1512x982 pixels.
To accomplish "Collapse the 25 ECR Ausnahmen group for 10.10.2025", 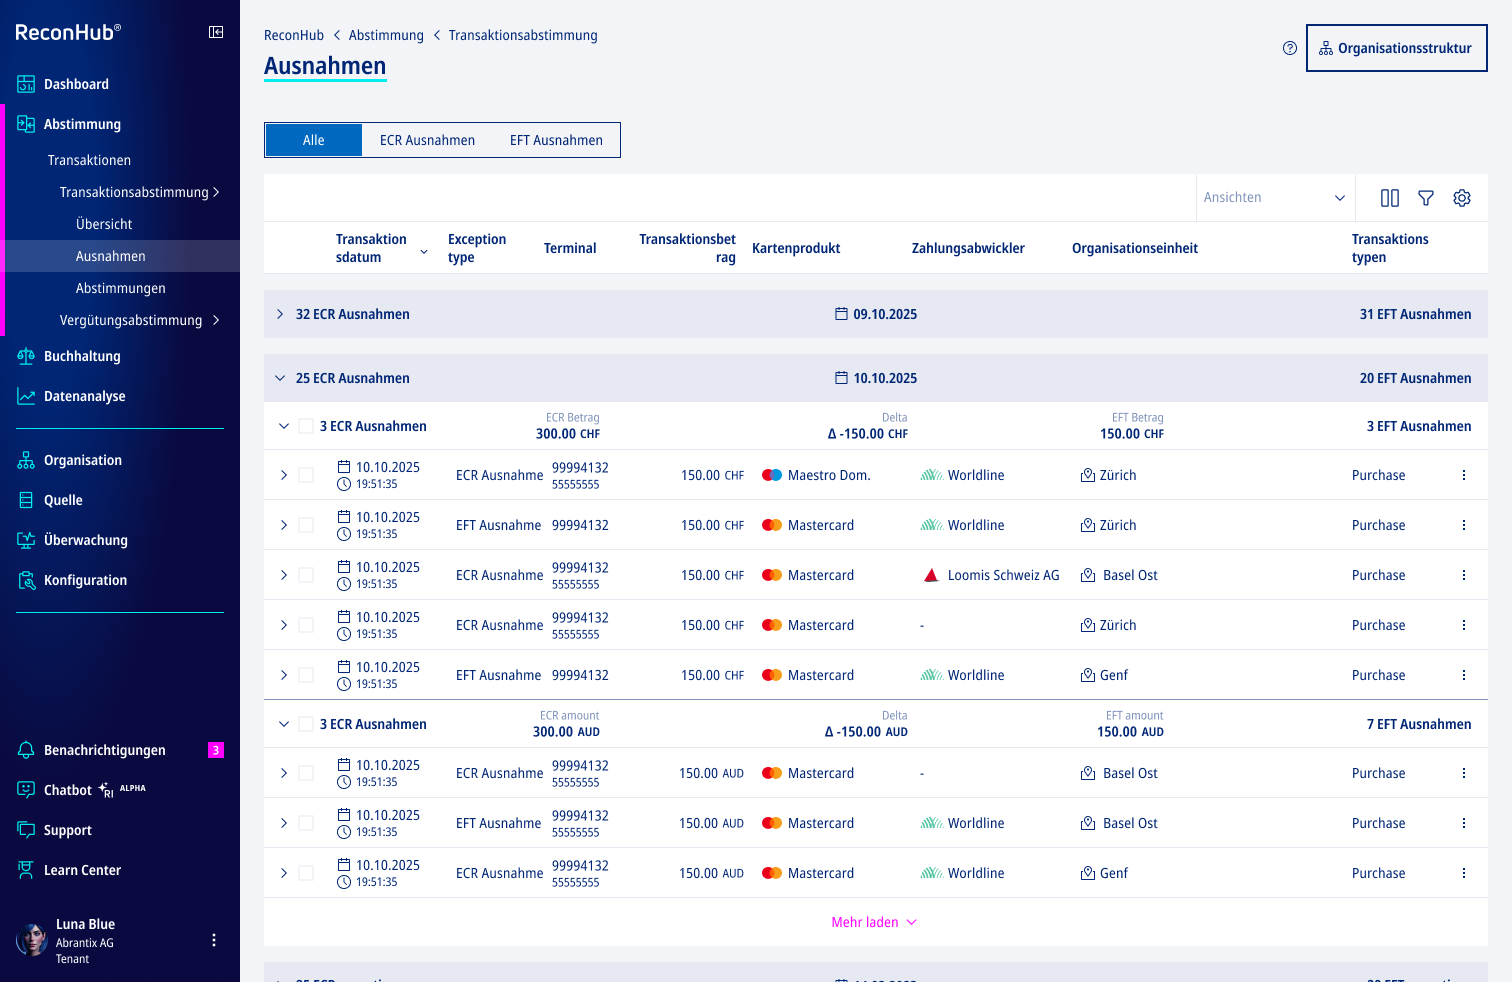I will coord(280,378).
